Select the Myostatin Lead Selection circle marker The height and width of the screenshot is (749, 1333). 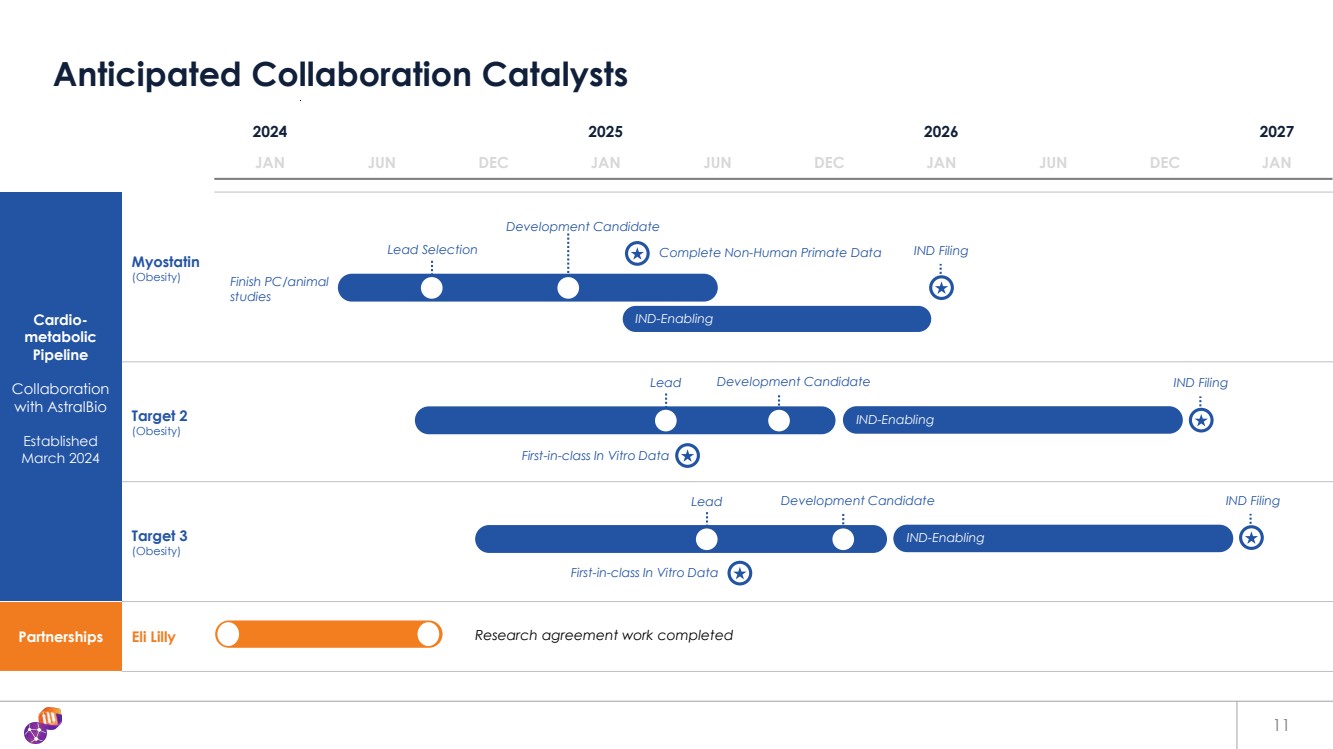[432, 288]
